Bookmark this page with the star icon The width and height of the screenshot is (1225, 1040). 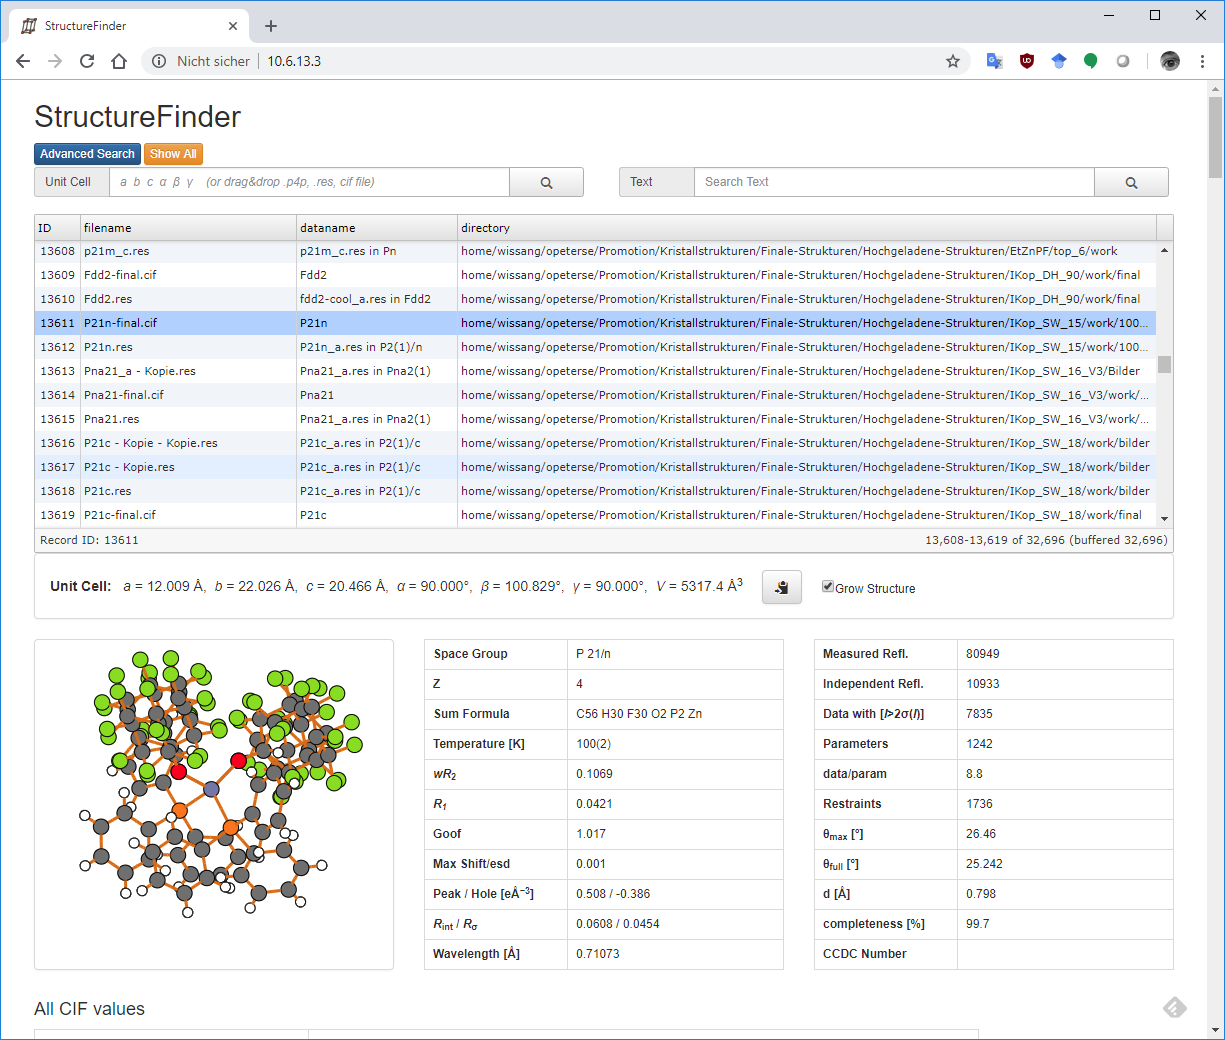click(953, 61)
